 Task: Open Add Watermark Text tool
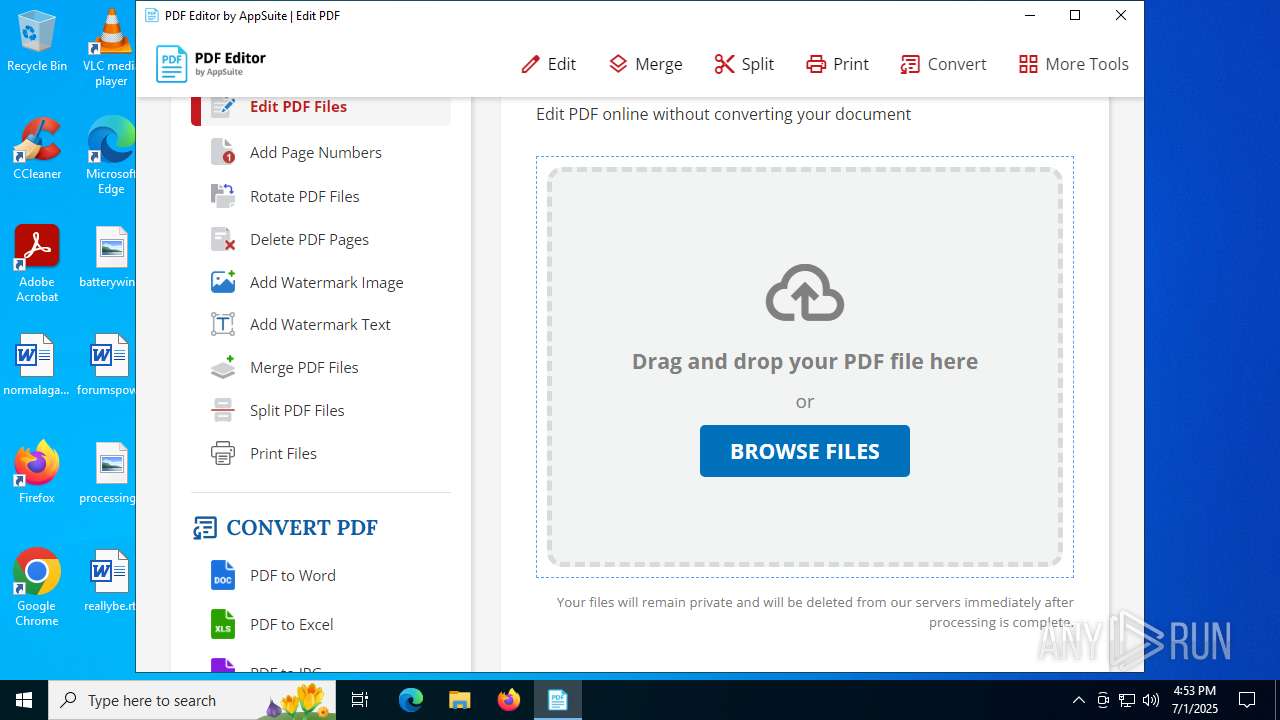point(321,324)
